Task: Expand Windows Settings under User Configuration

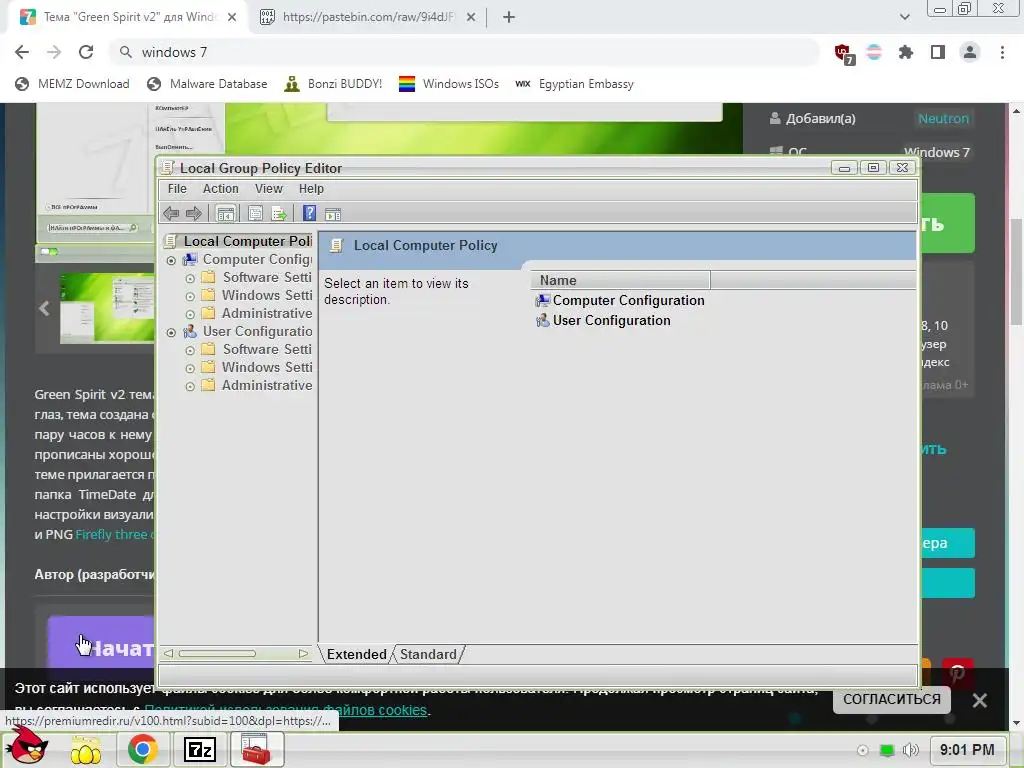Action: [190, 368]
